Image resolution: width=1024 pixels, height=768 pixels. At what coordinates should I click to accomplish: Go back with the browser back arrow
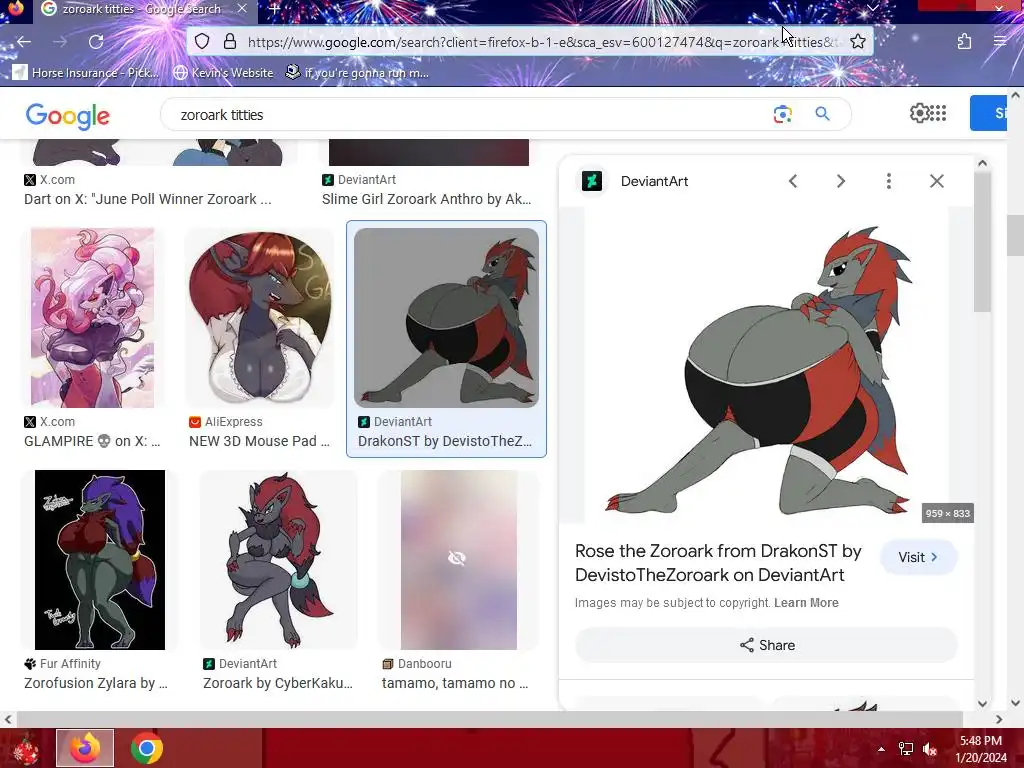click(24, 42)
